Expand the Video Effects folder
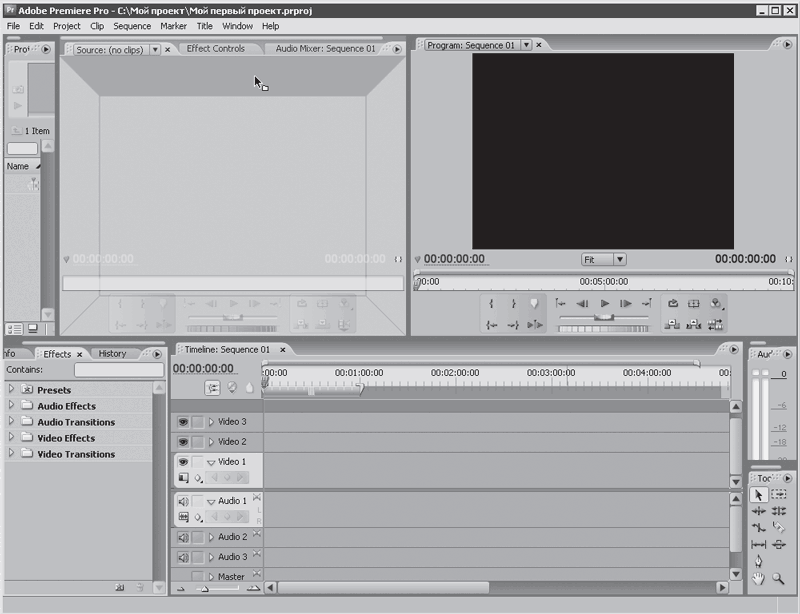 (x=12, y=438)
